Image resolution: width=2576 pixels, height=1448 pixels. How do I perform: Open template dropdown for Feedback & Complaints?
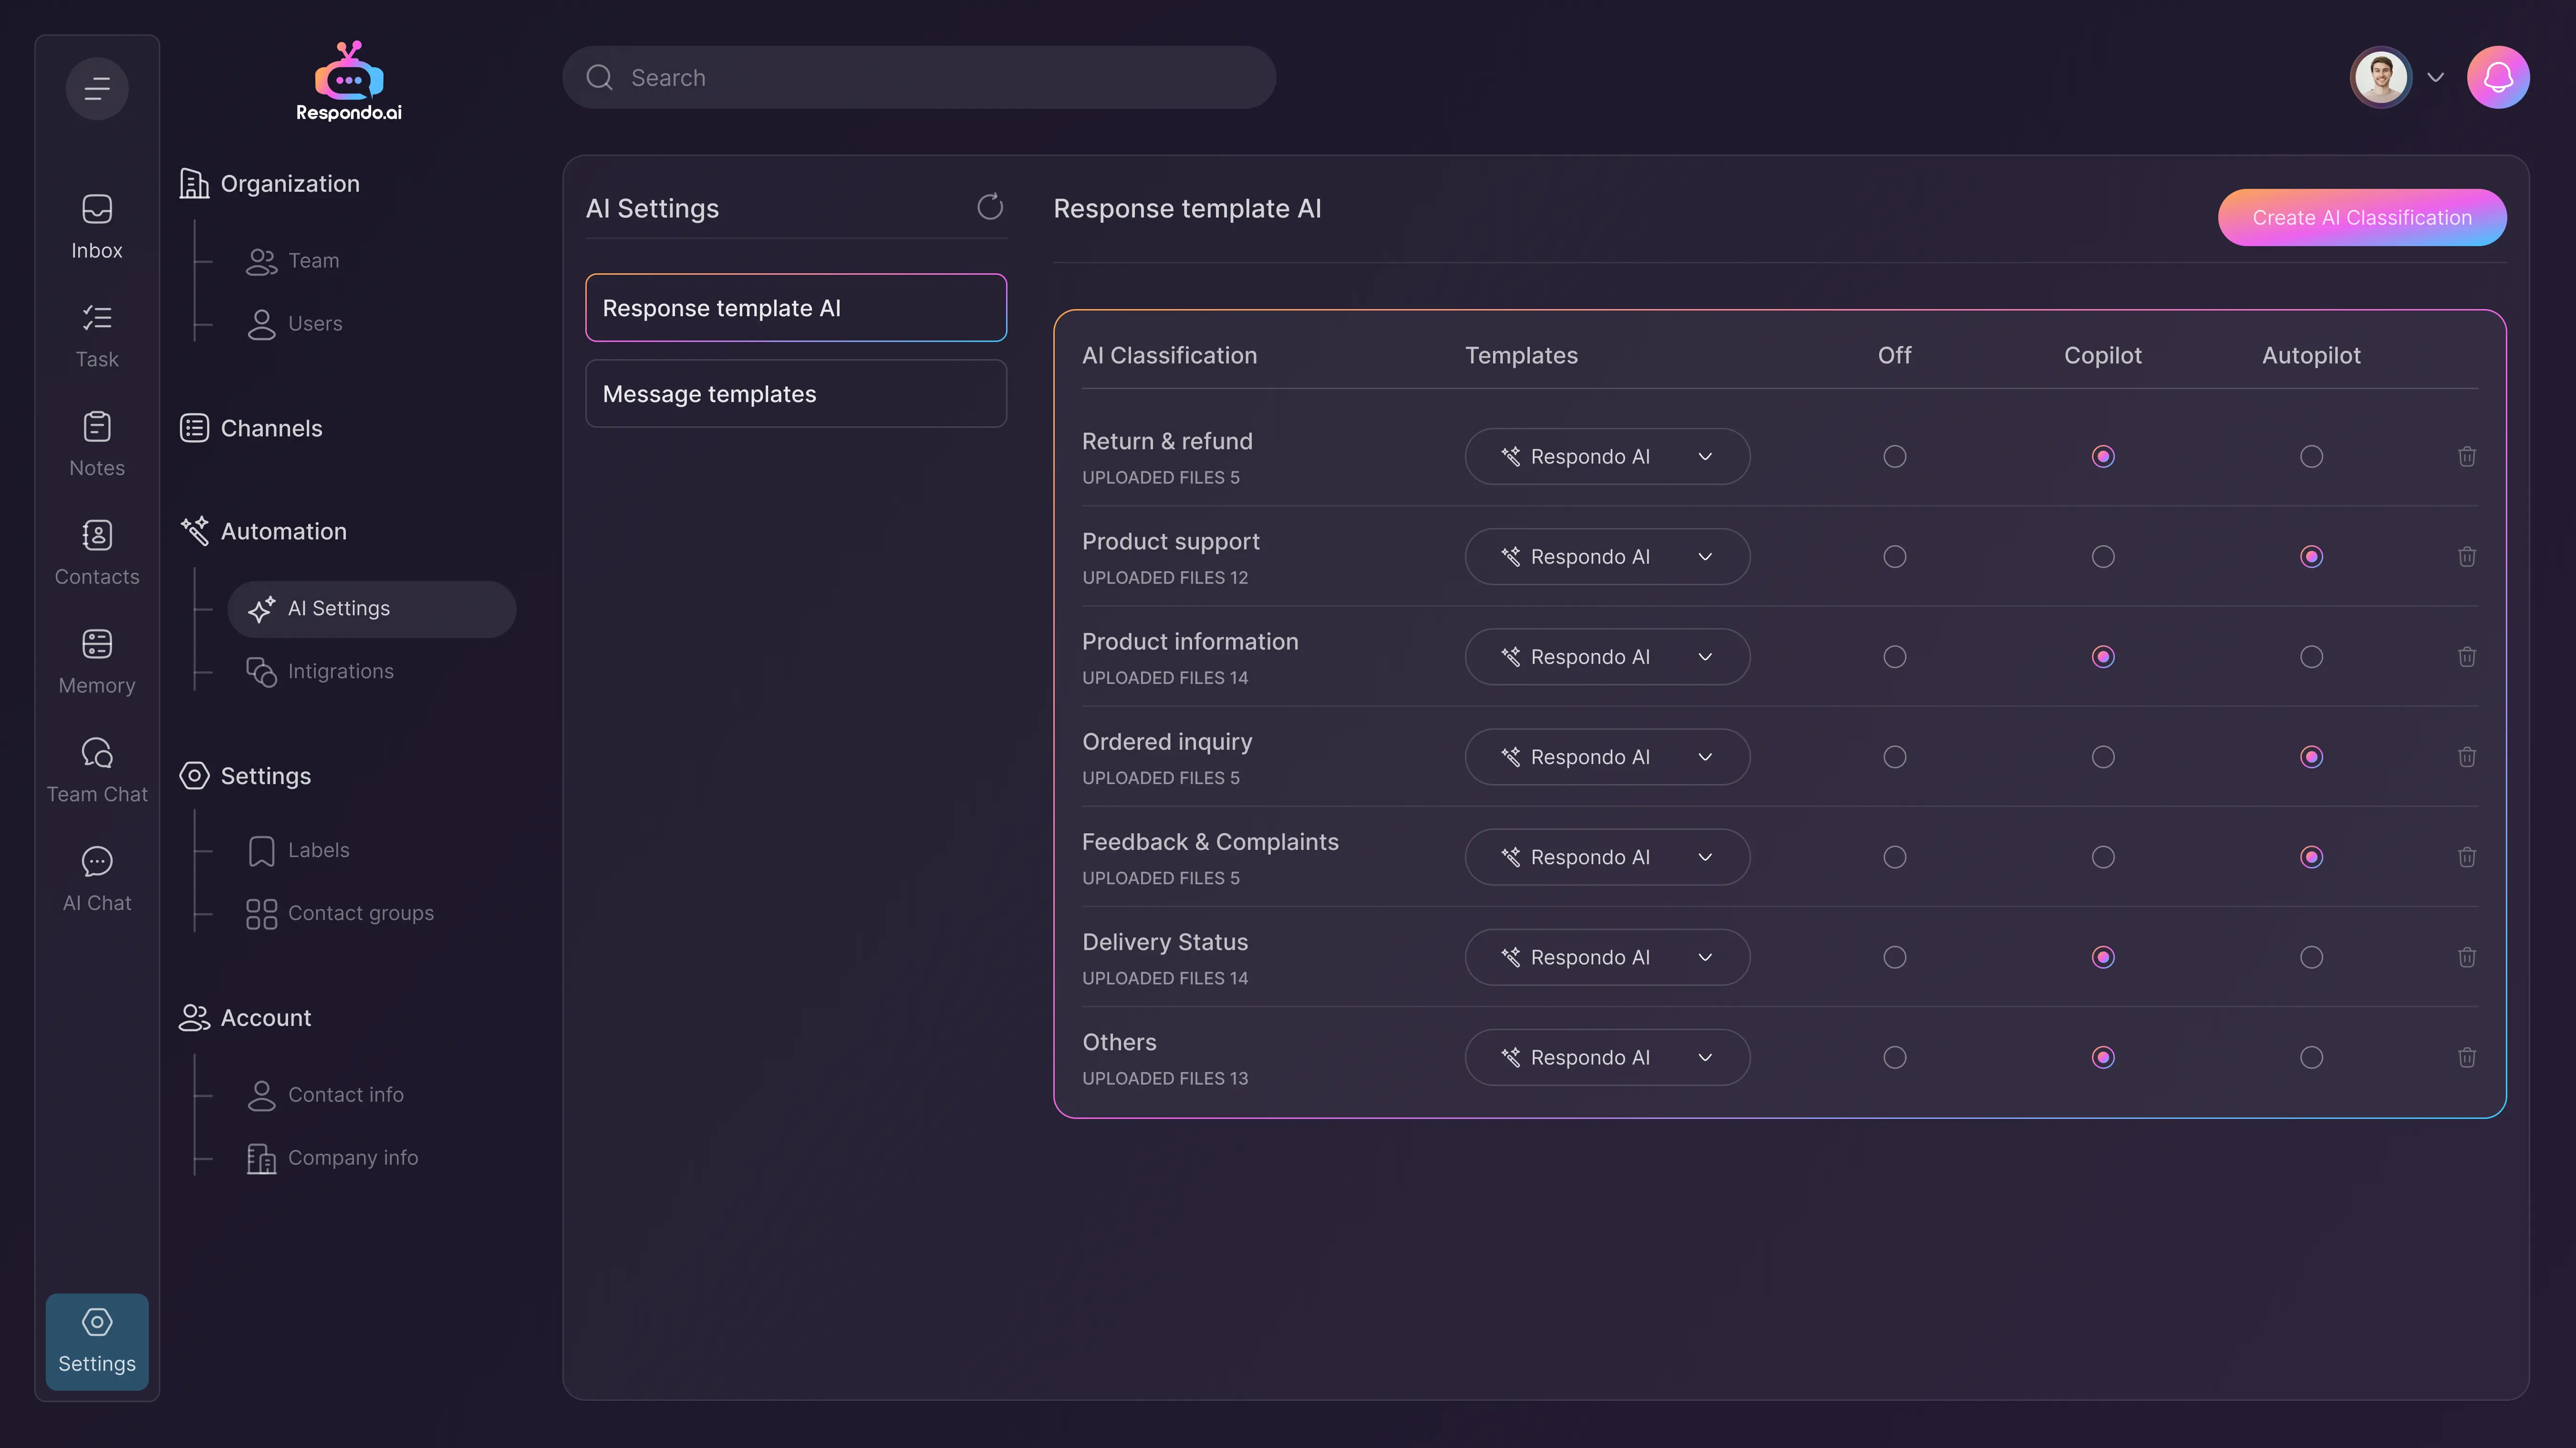pos(1606,857)
